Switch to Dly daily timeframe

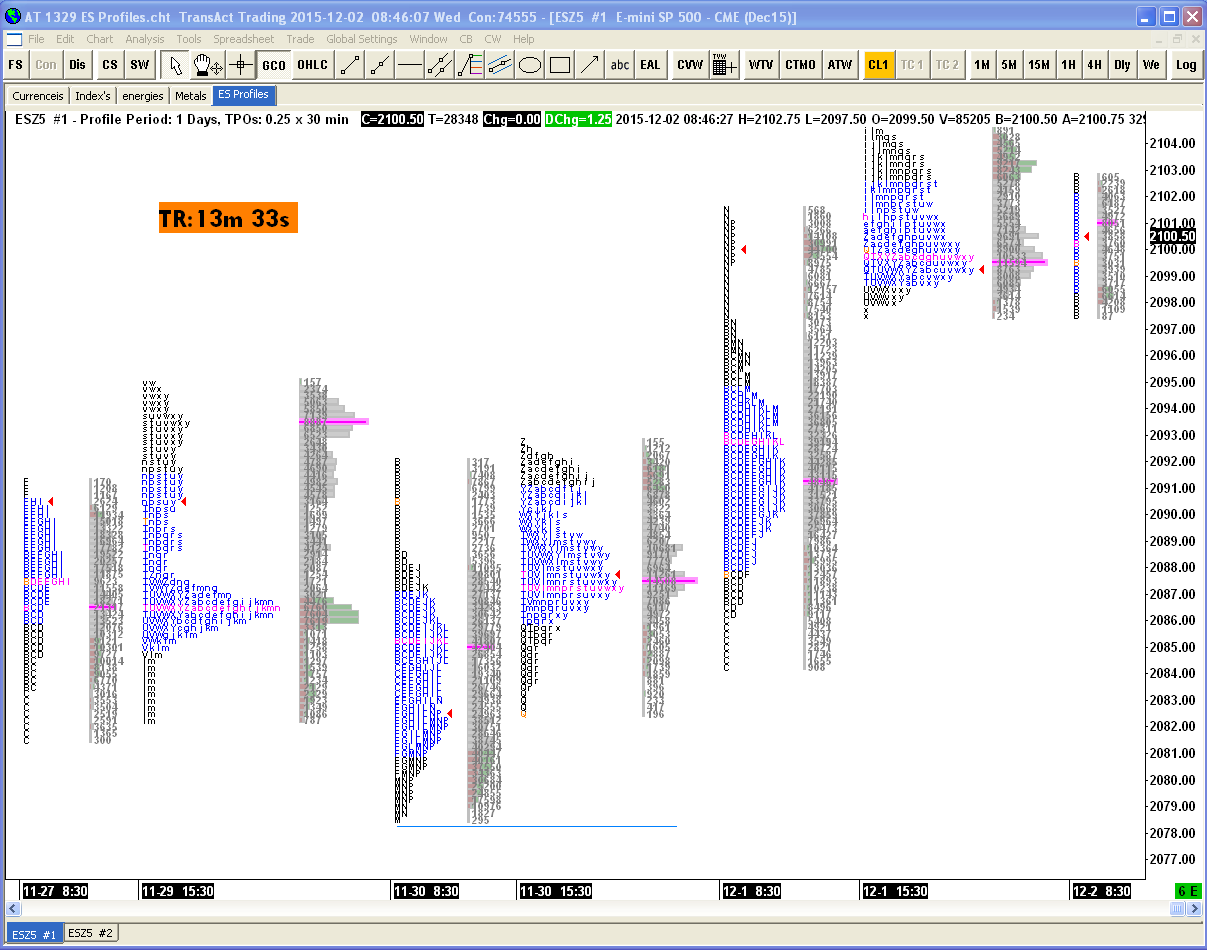[1122, 65]
